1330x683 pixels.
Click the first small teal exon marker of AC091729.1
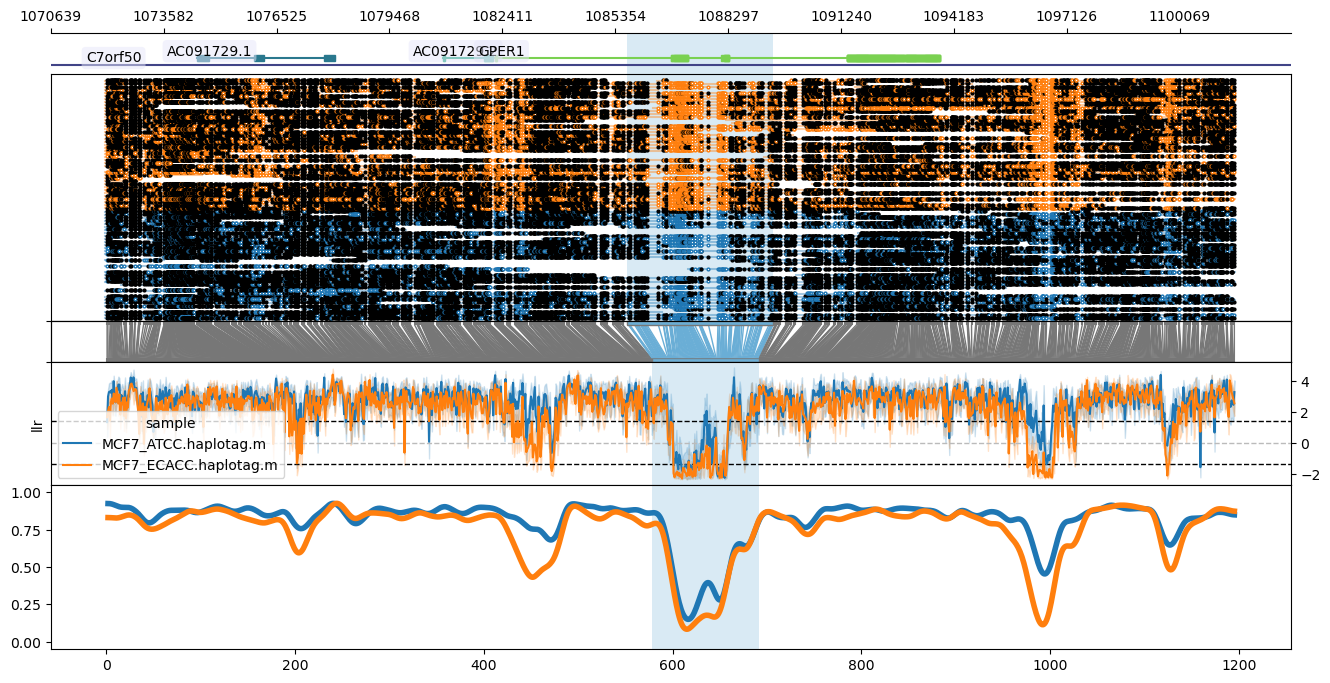click(202, 57)
